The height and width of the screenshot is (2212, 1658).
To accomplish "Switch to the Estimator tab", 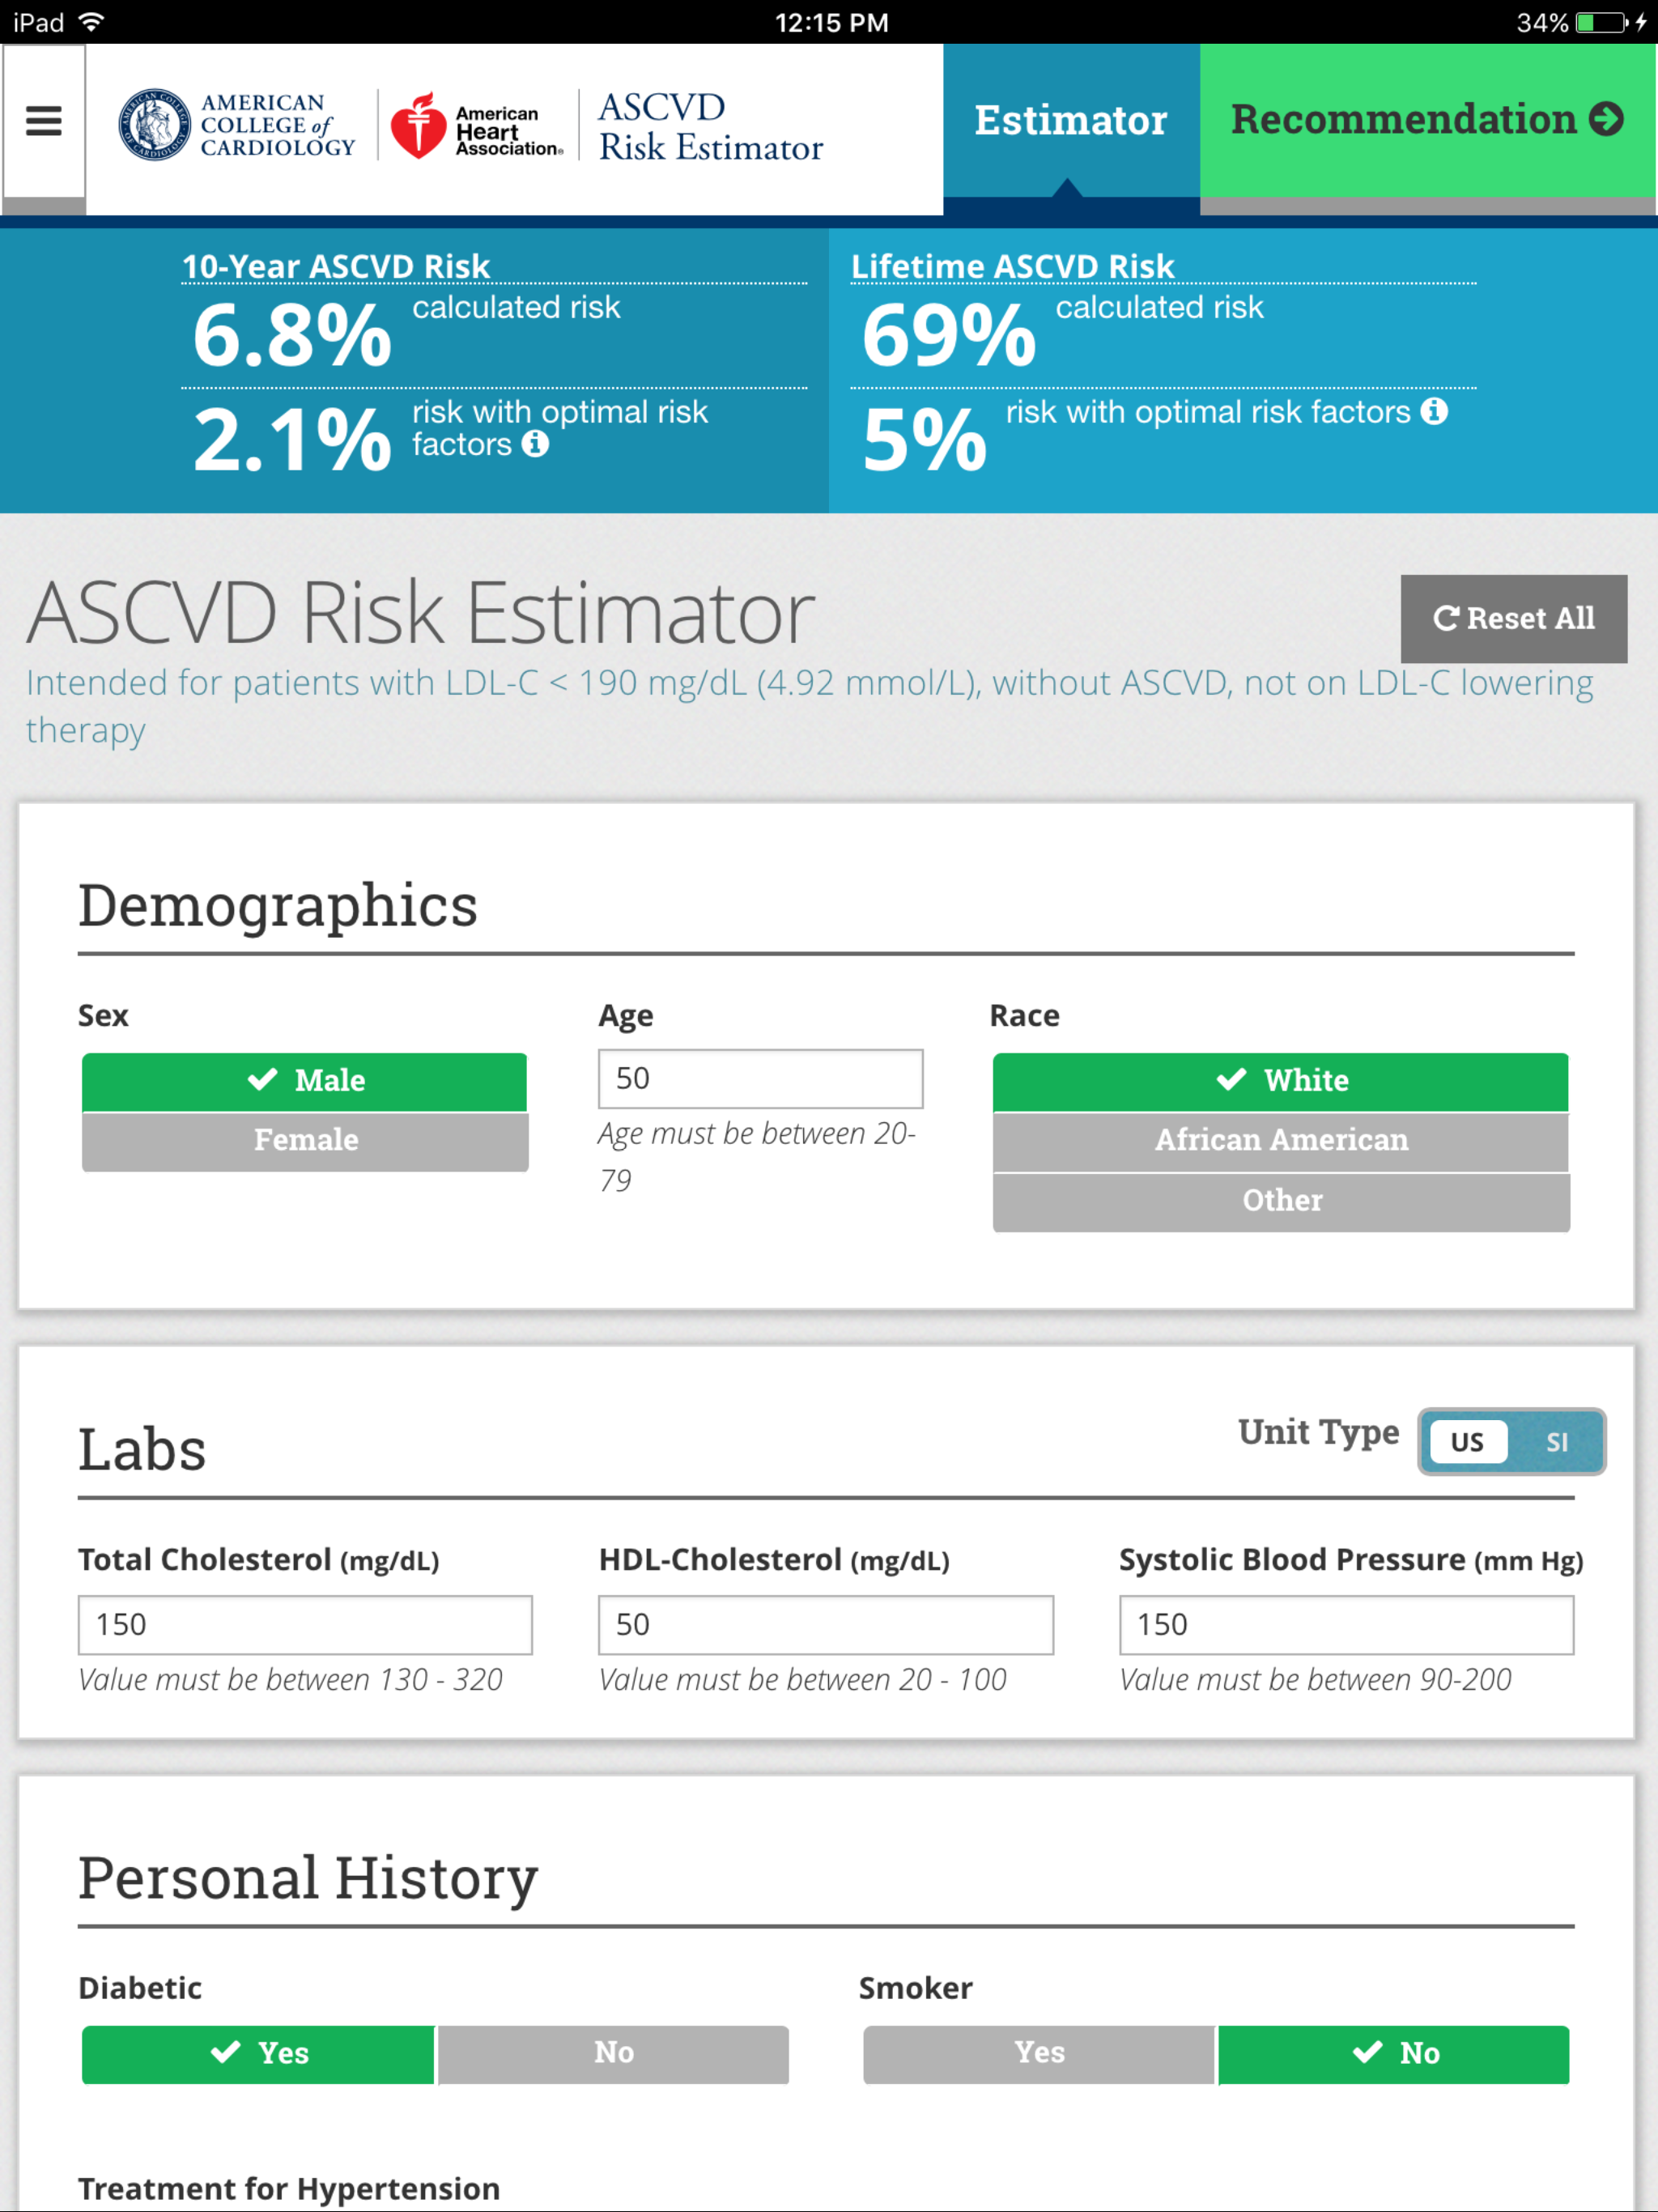I will (1070, 120).
